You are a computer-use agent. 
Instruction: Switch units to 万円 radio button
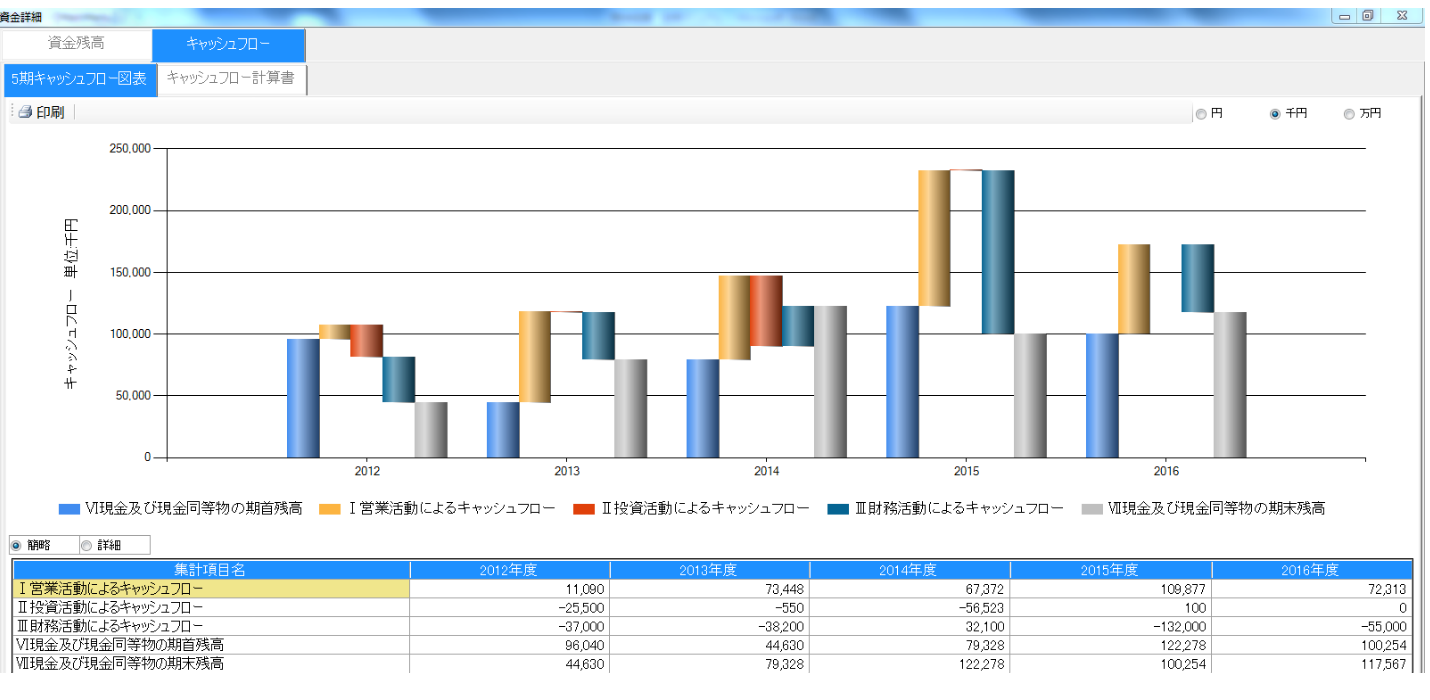[x=1349, y=114]
